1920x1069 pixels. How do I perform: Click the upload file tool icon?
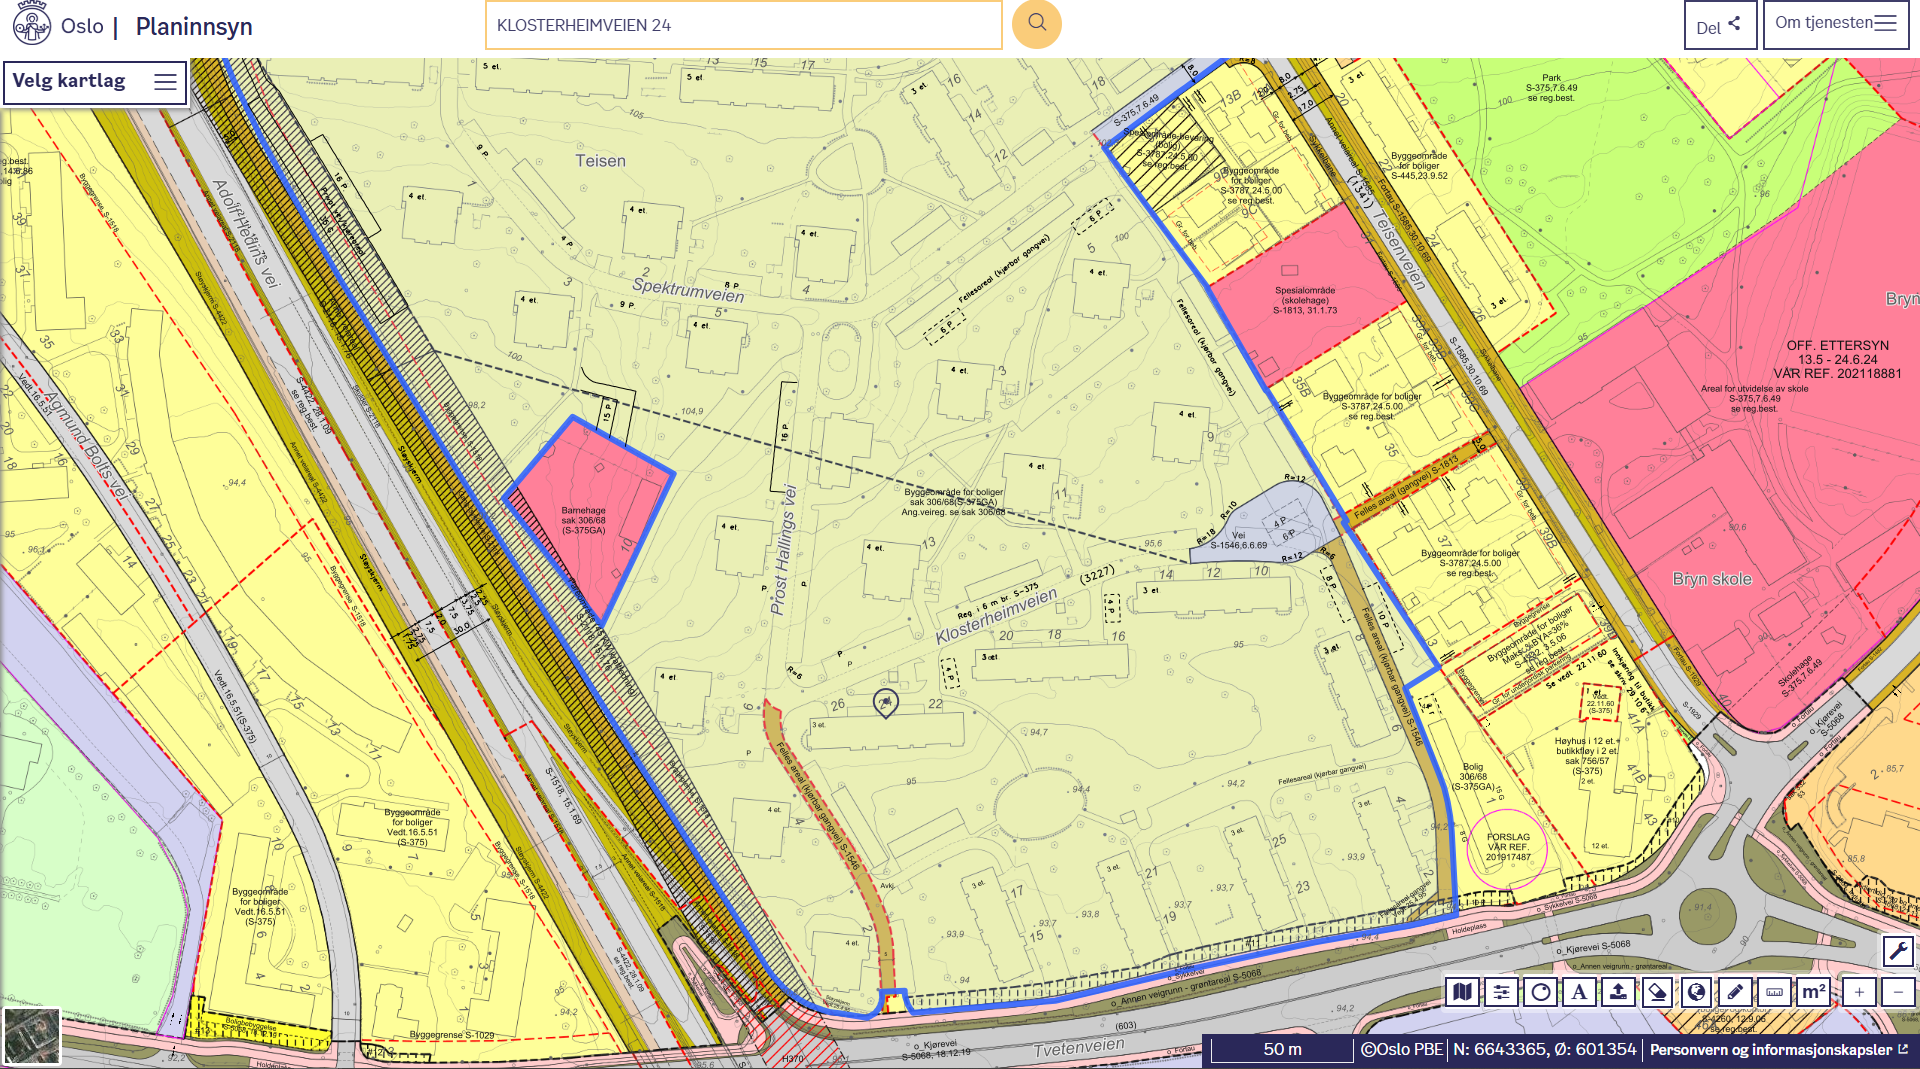click(x=1618, y=992)
